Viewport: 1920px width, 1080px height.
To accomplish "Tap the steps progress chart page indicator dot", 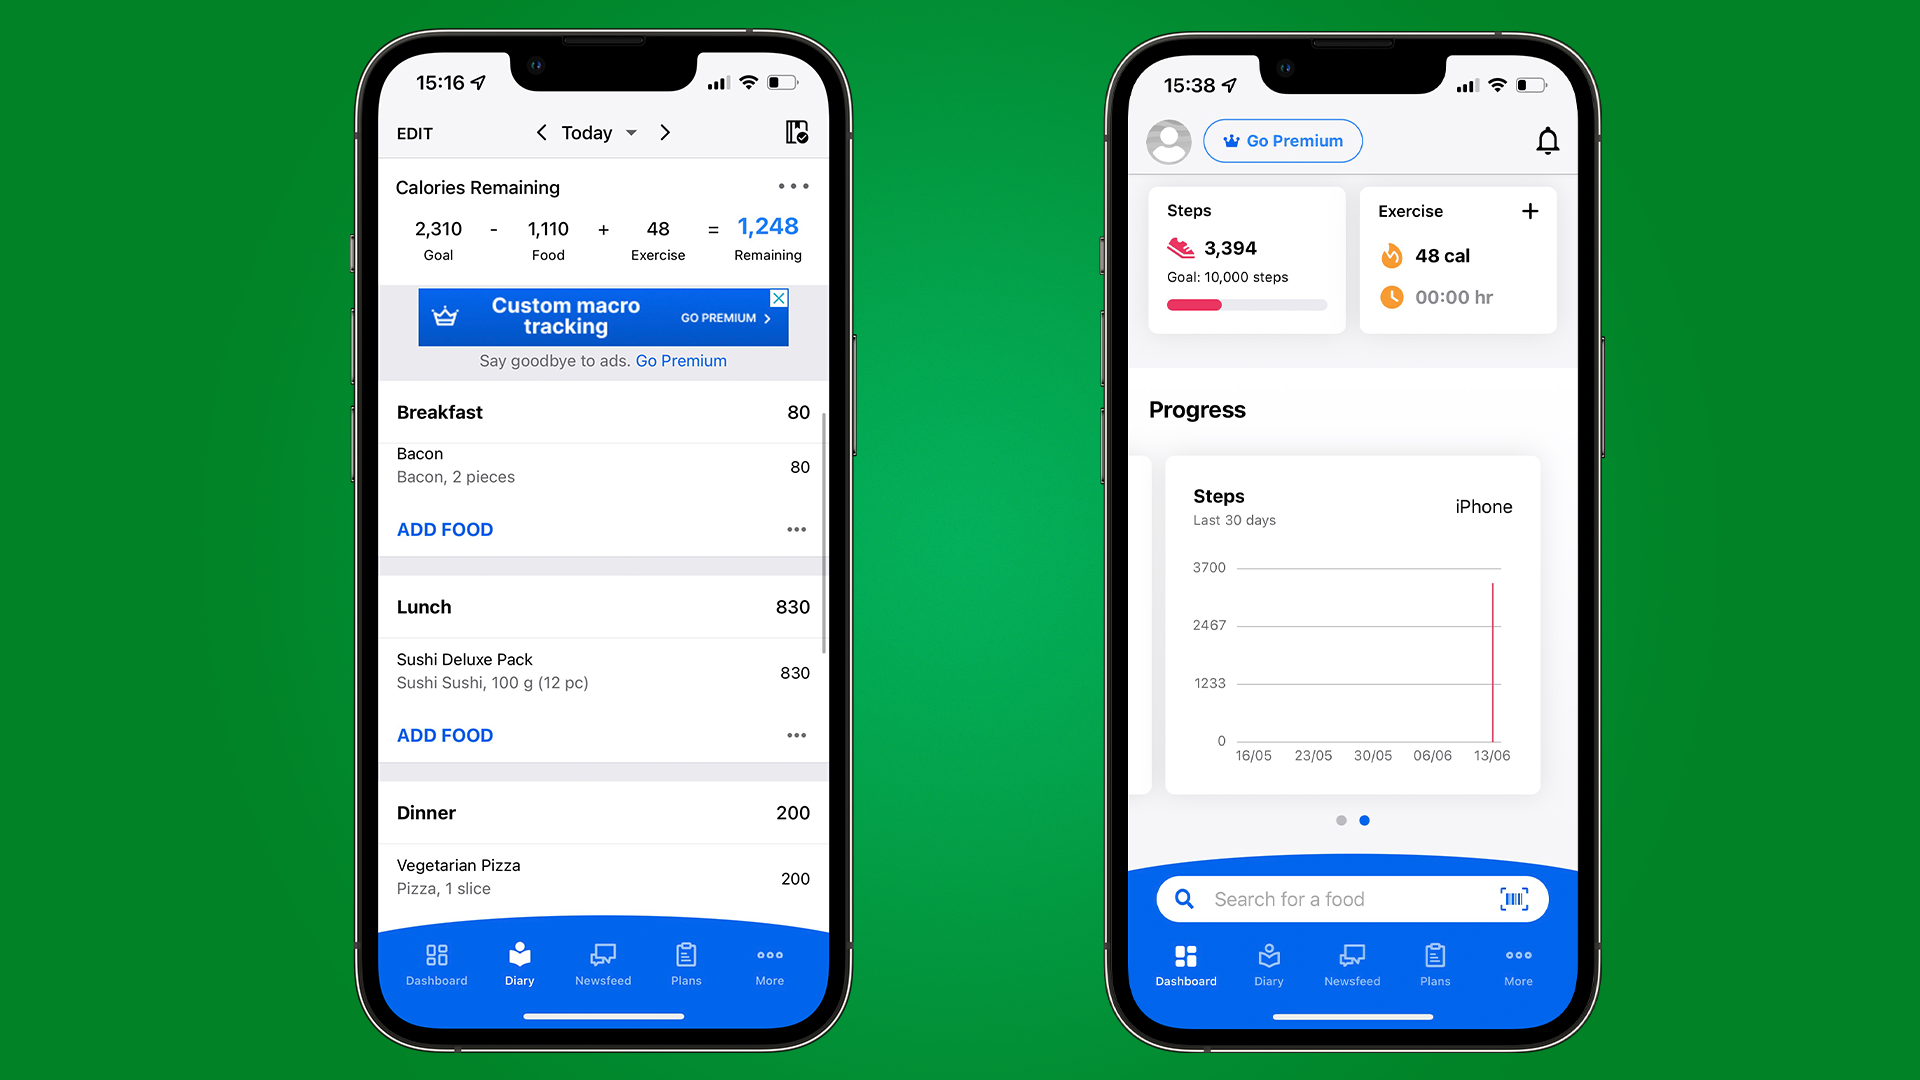I will [x=1364, y=820].
